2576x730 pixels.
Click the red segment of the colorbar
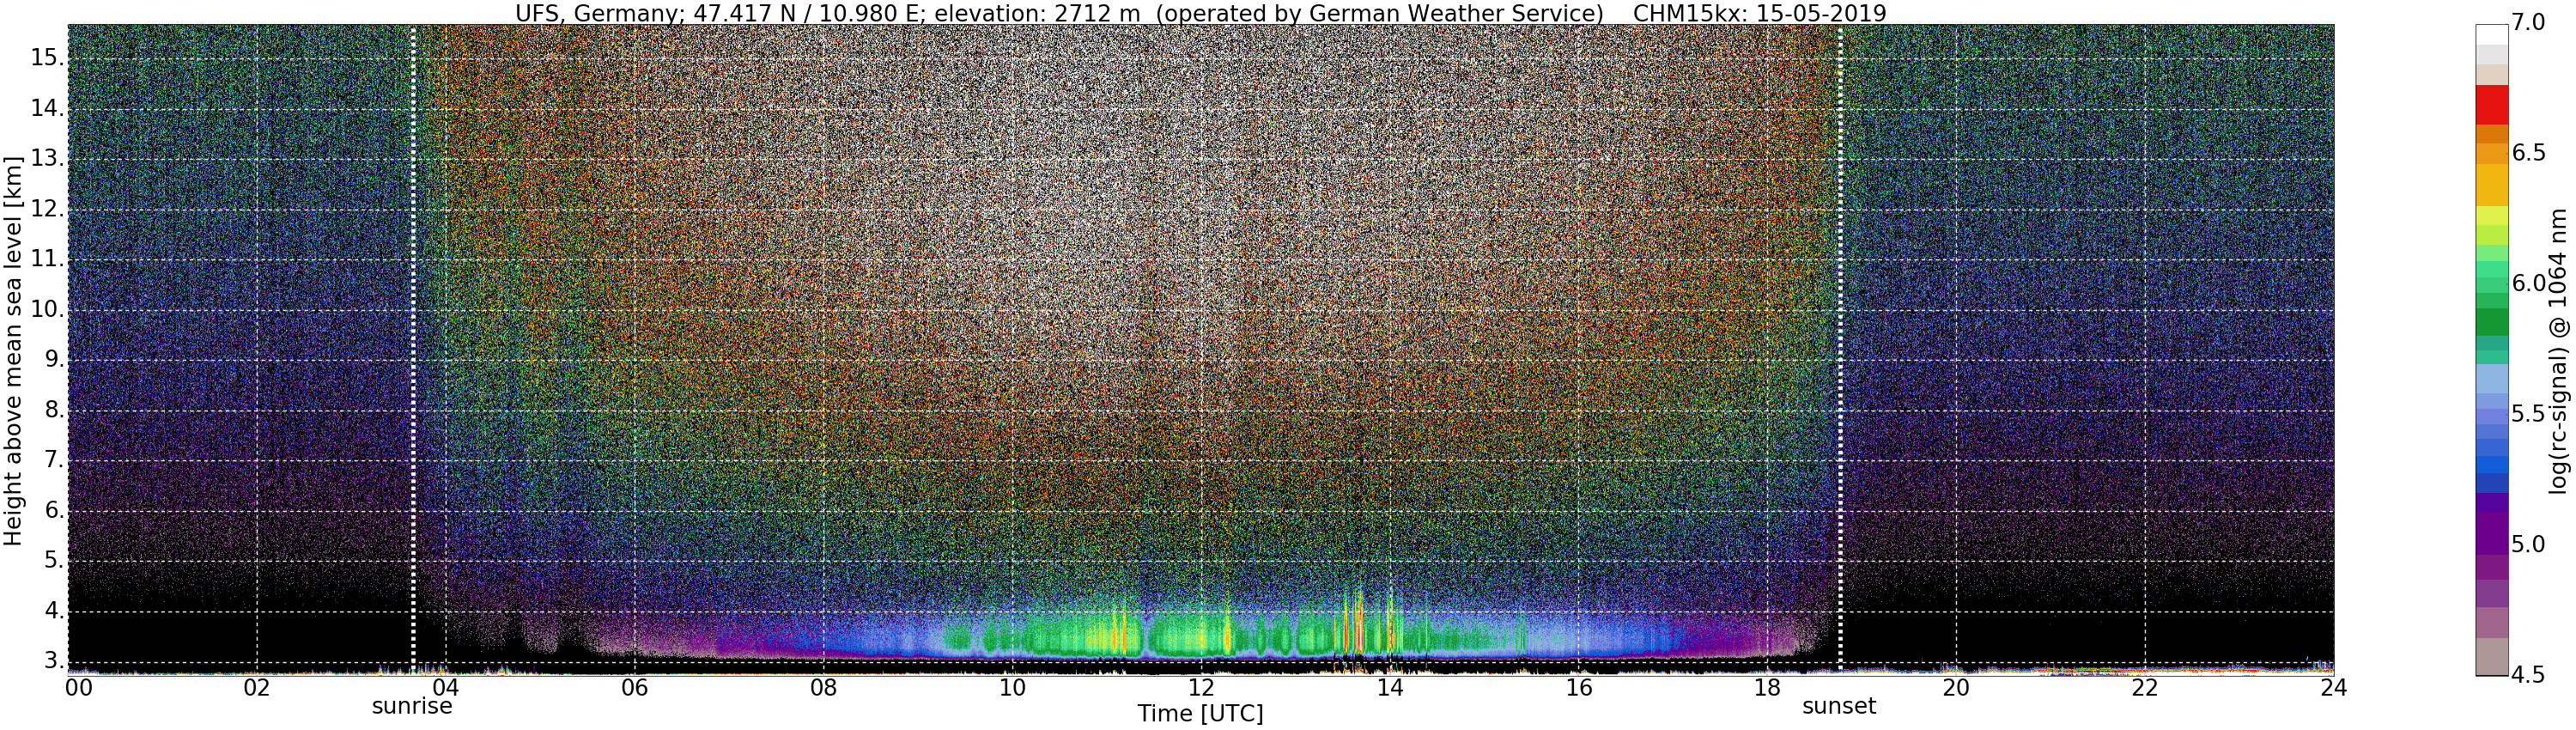coord(2491,105)
